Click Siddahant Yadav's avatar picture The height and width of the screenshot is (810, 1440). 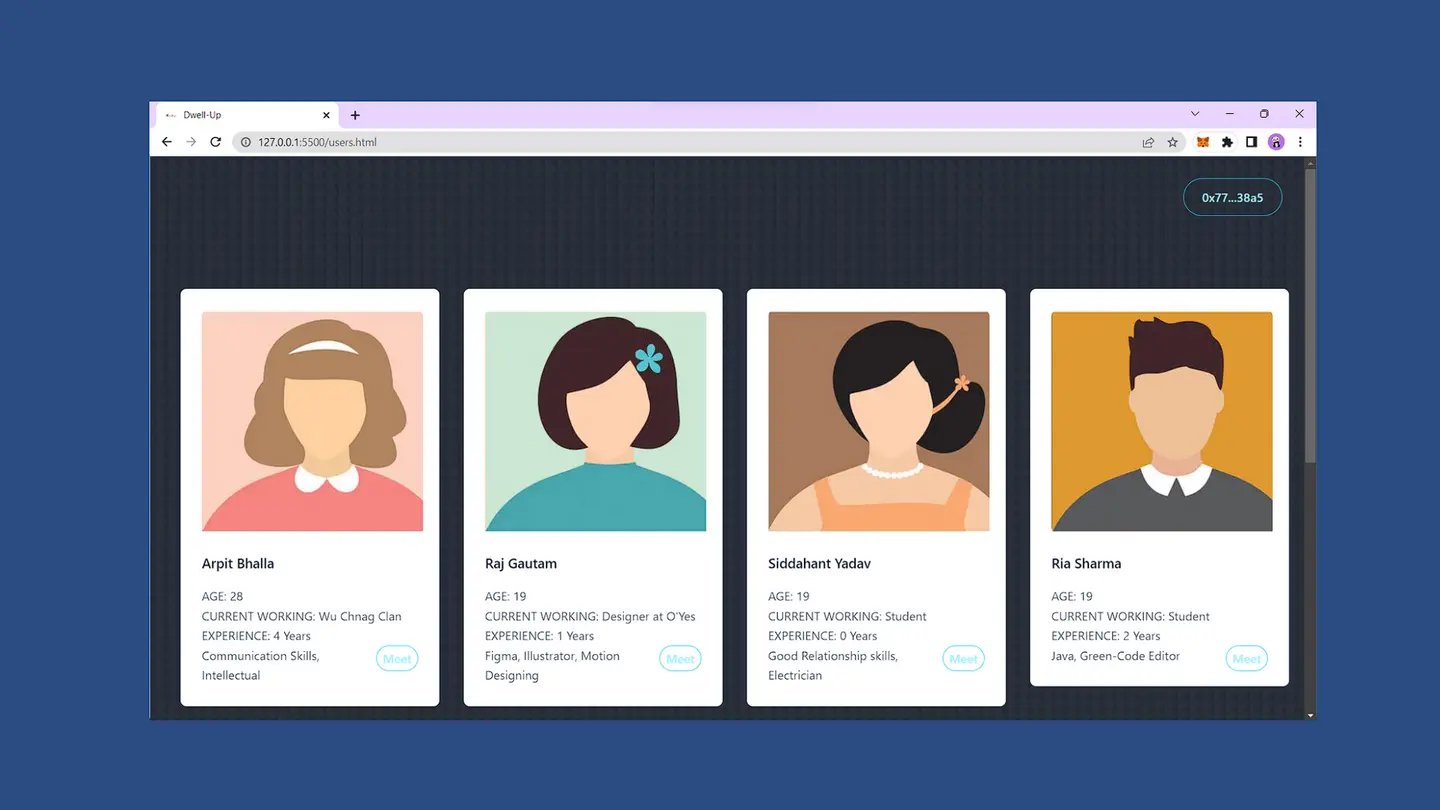click(x=878, y=421)
